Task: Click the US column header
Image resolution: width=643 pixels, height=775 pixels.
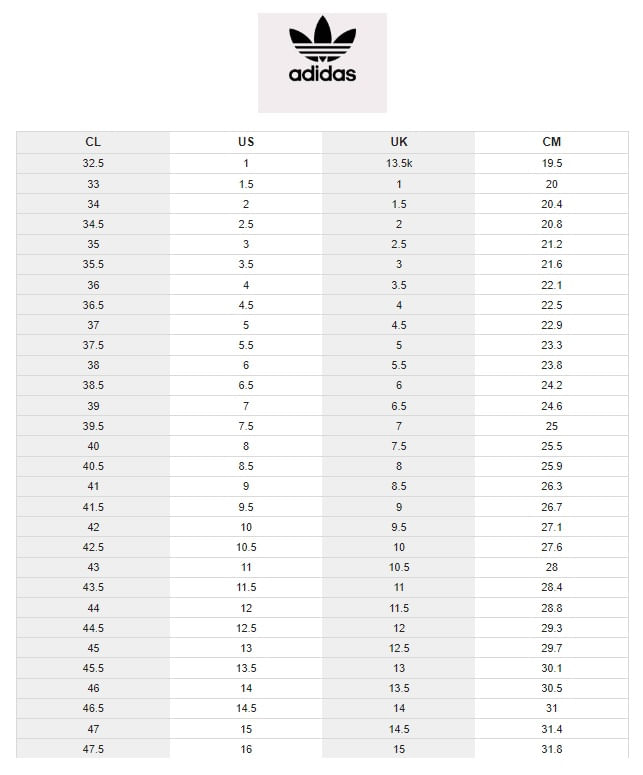Action: (246, 142)
